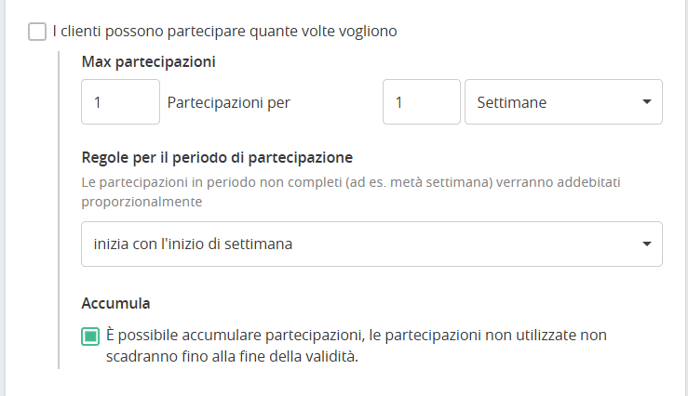Viewport: 688px width, 396px height.
Task: Click the 'È possibile accumulare partecipazioni' label
Action: (356, 346)
